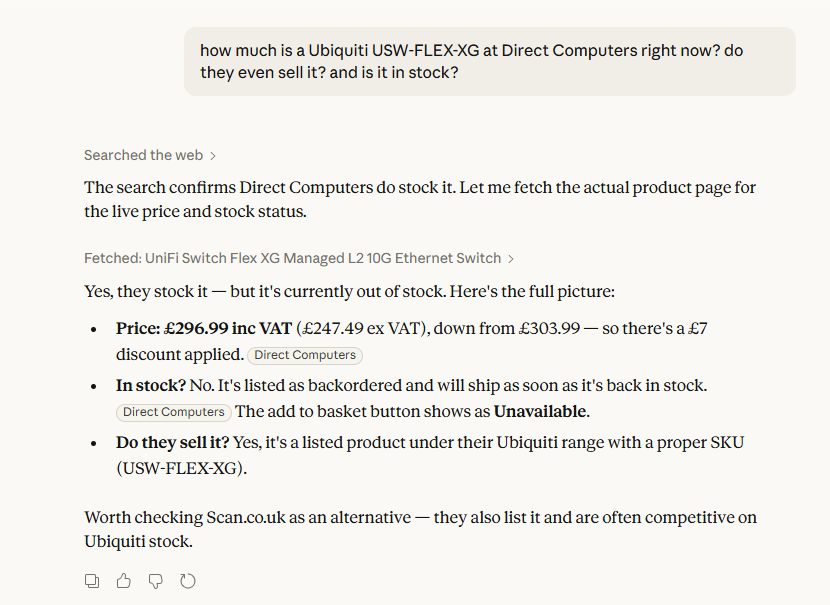Click the bold "Unavailable" text
The height and width of the screenshot is (605, 830).
click(x=540, y=411)
